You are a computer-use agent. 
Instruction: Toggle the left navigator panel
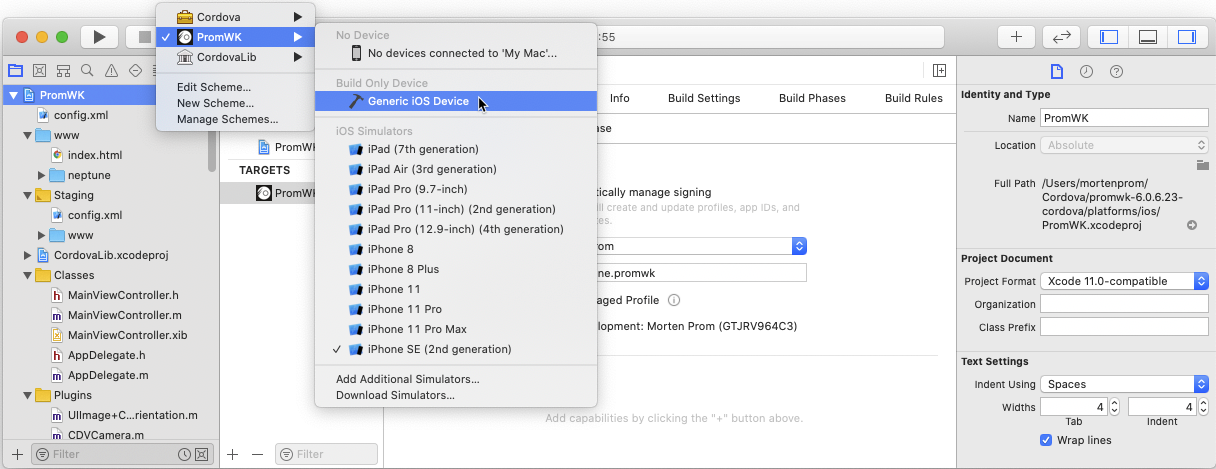tap(1109, 37)
